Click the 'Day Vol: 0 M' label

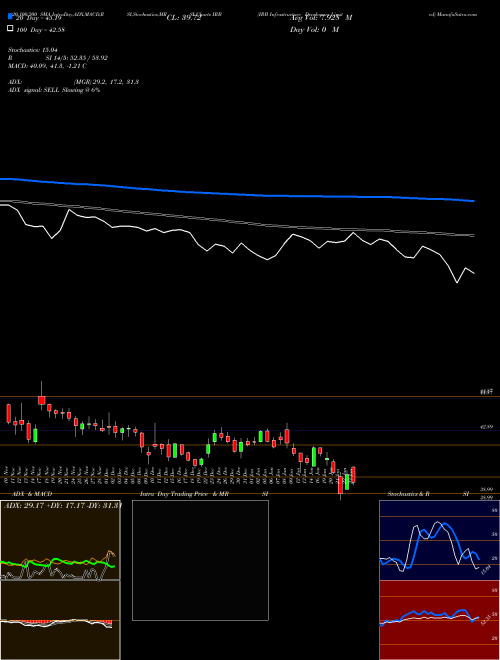pyautogui.click(x=314, y=30)
